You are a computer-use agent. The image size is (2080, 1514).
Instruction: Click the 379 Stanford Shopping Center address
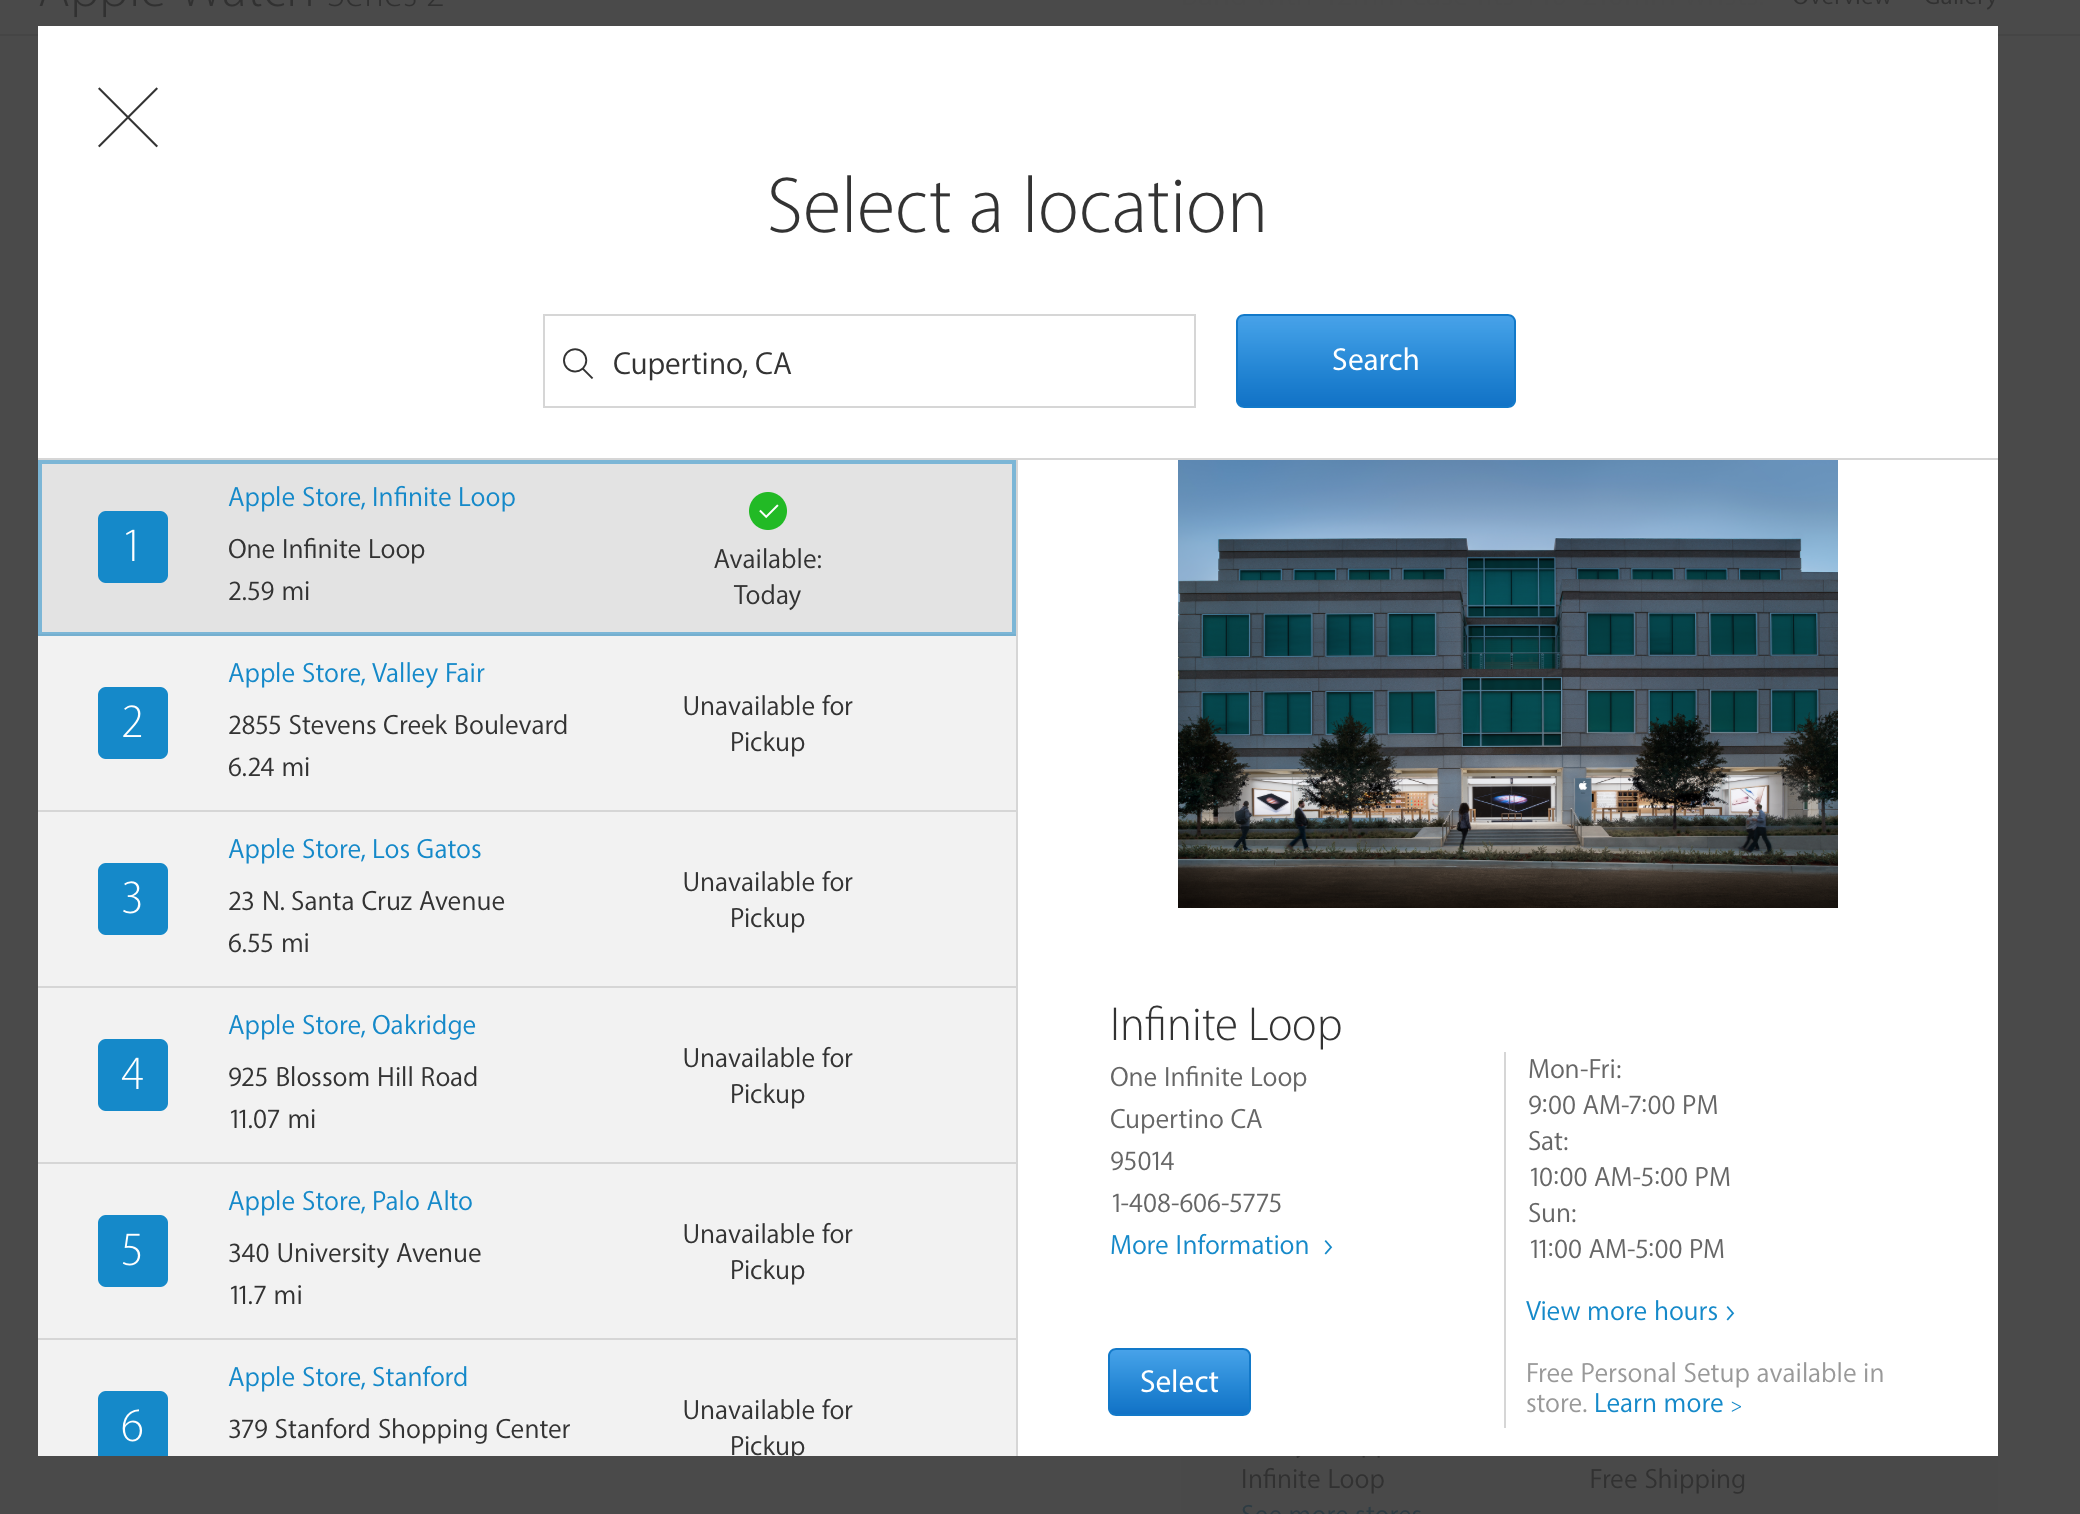[399, 1429]
